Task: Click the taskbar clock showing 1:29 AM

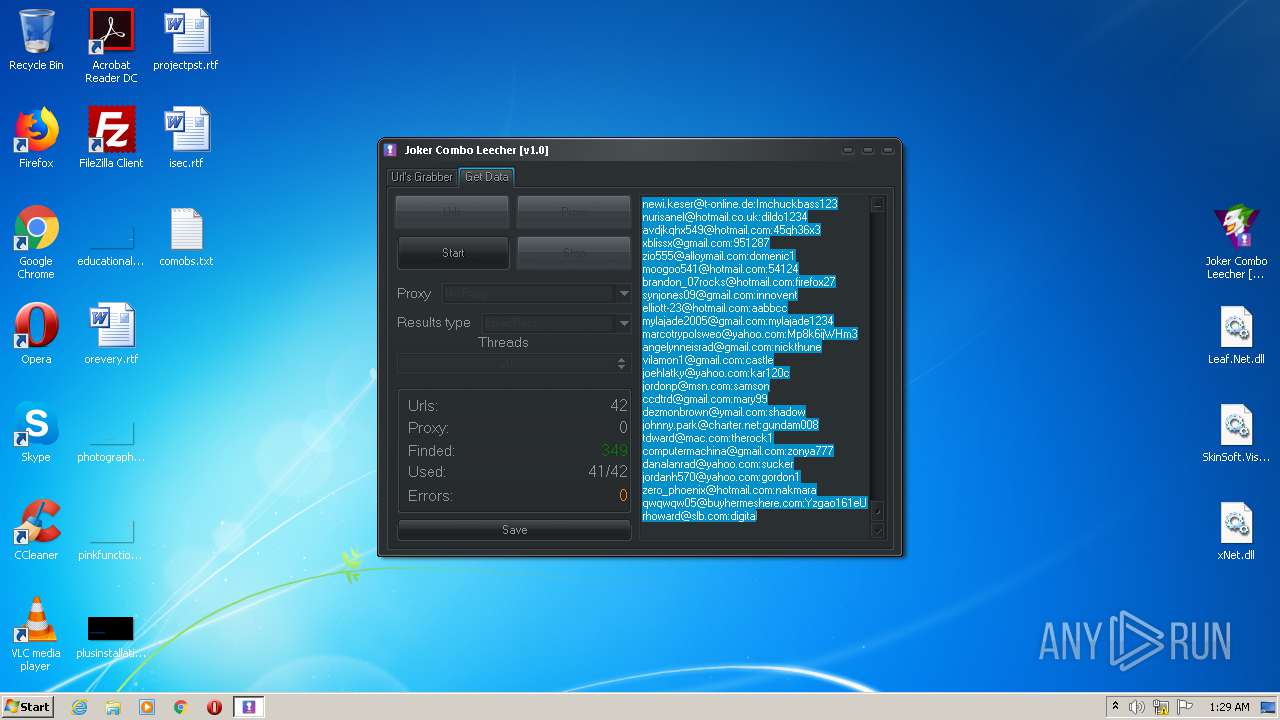Action: (1229, 707)
